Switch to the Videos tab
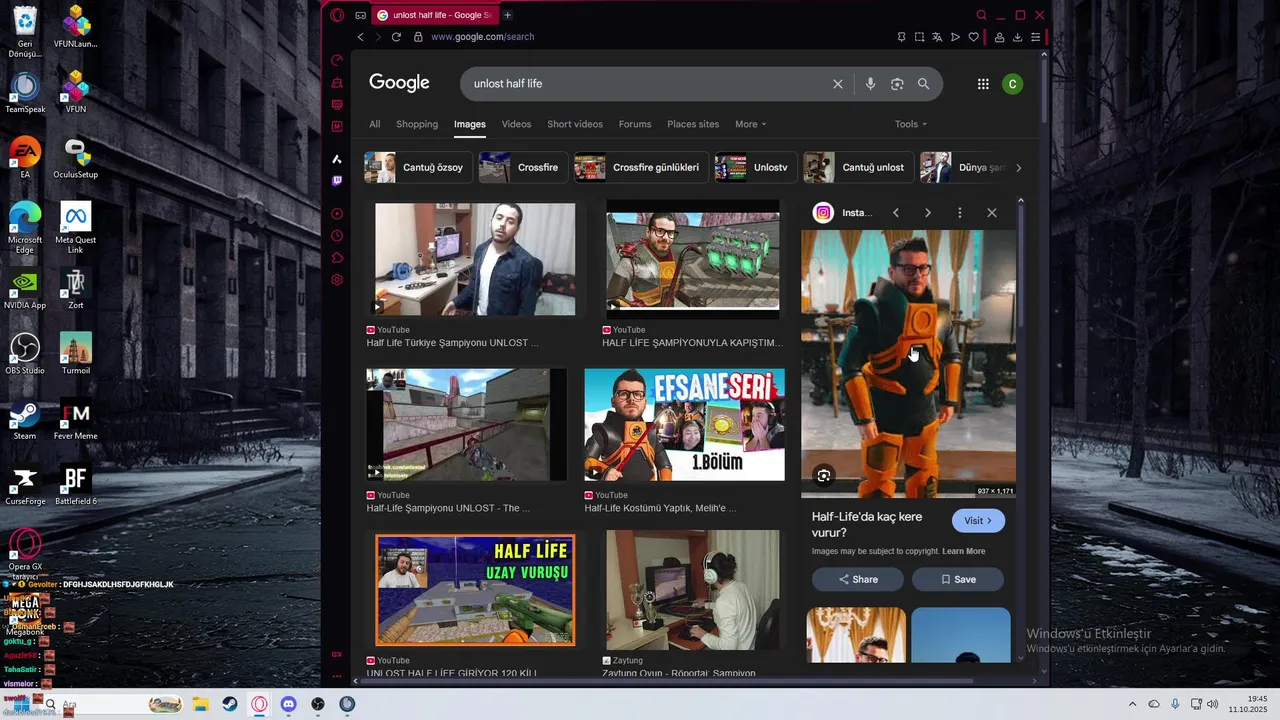This screenshot has width=1280, height=720. 516,124
